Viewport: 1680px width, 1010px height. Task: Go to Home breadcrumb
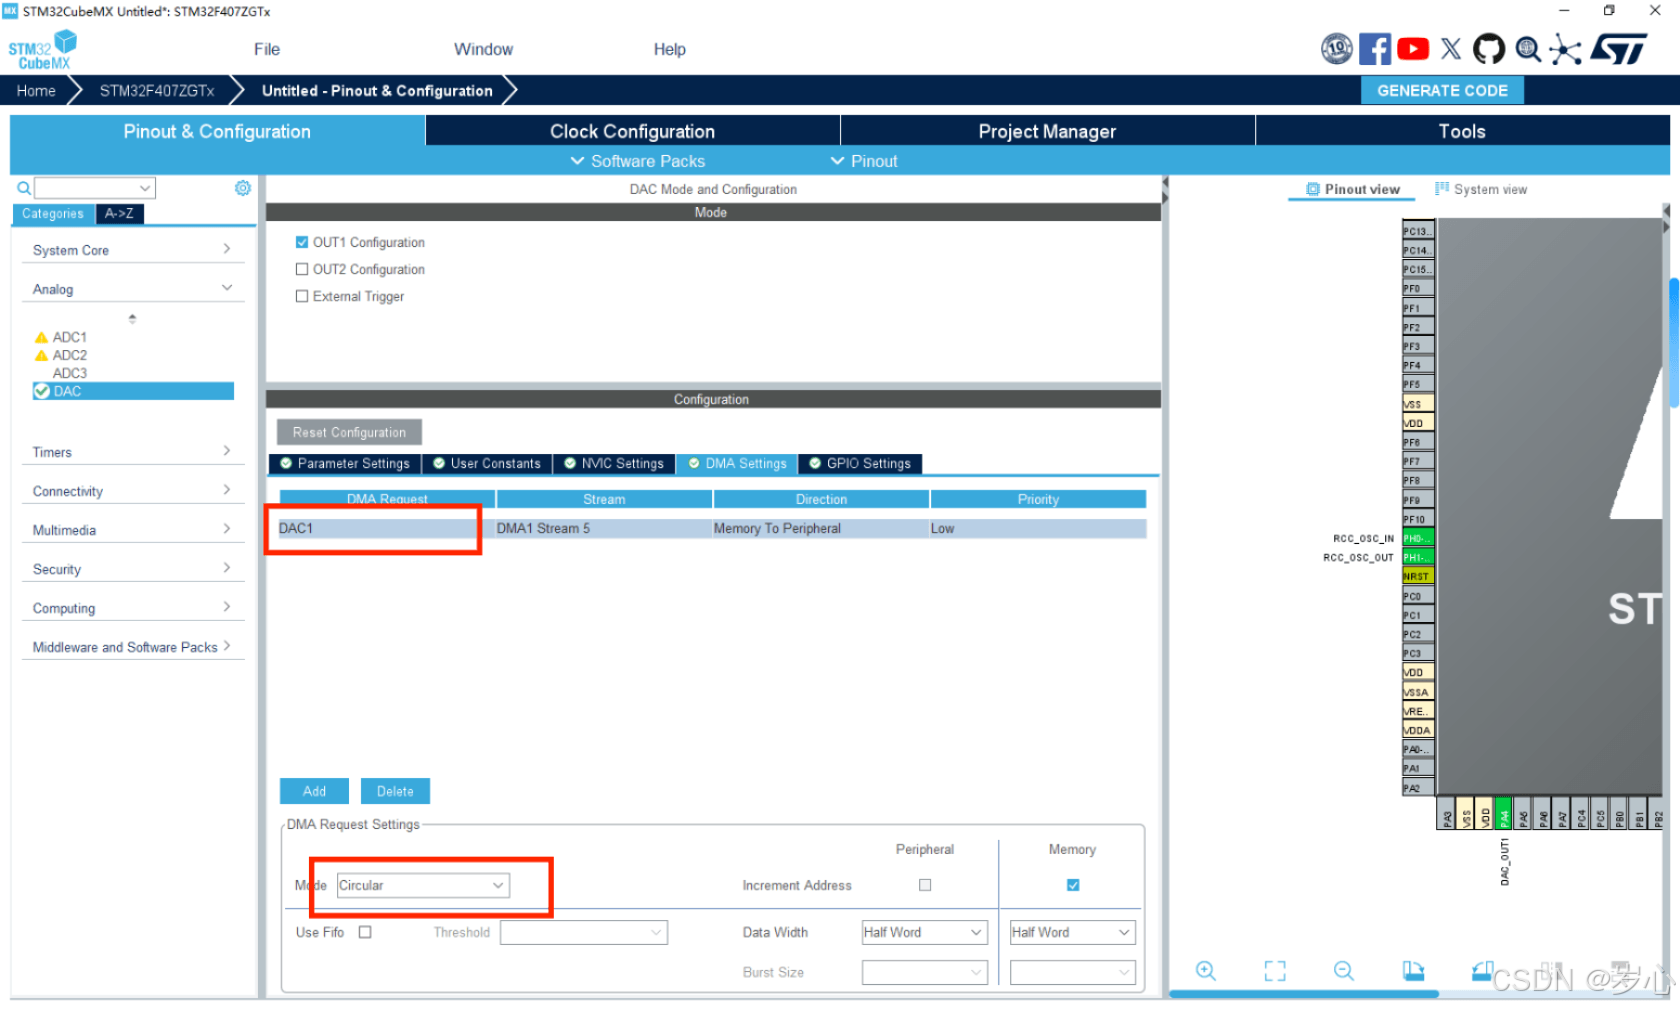[x=36, y=90]
